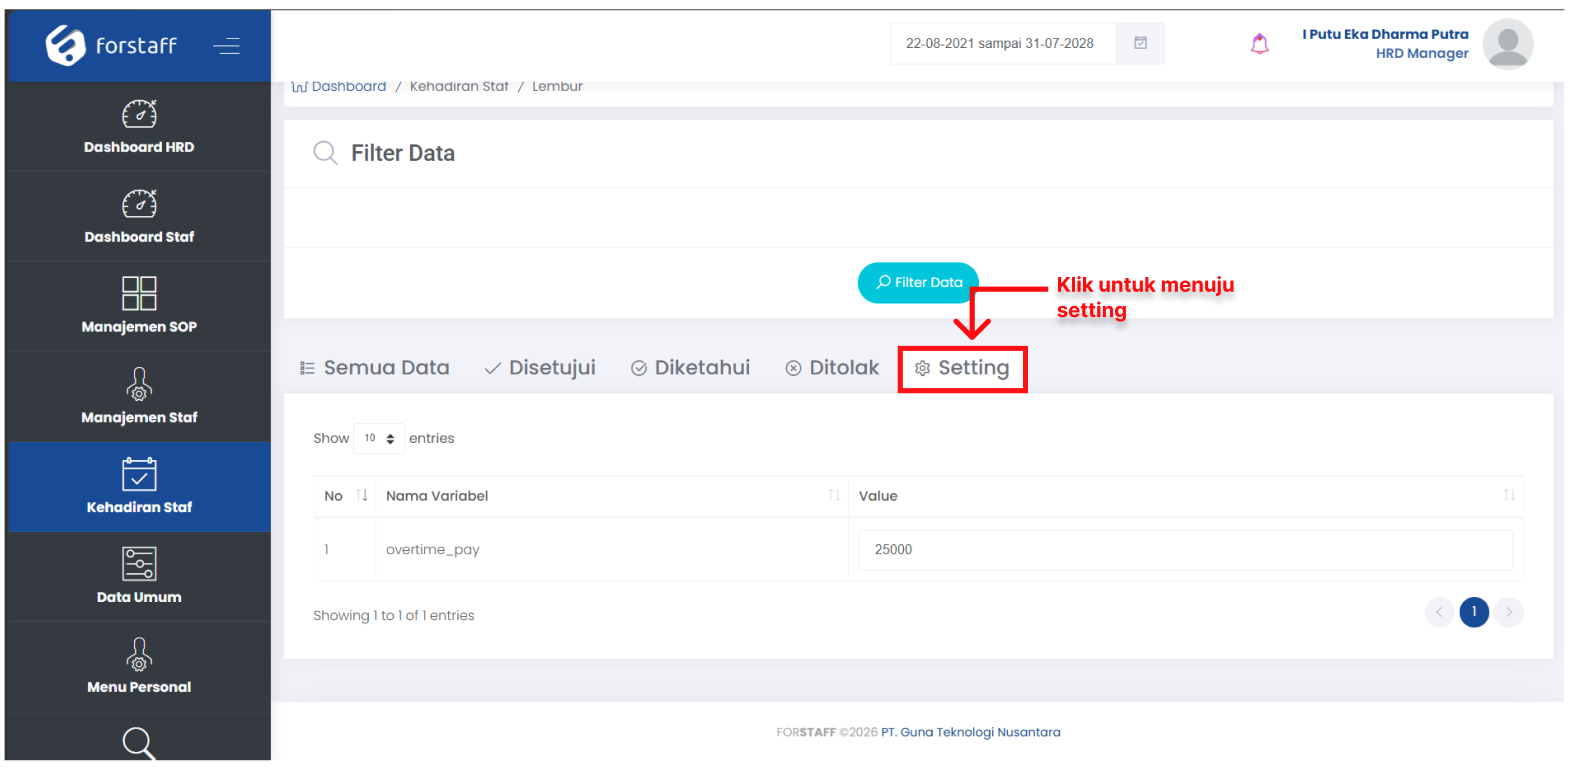Image resolution: width=1576 pixels, height=770 pixels.
Task: Select page 1 in pagination
Action: click(x=1474, y=612)
